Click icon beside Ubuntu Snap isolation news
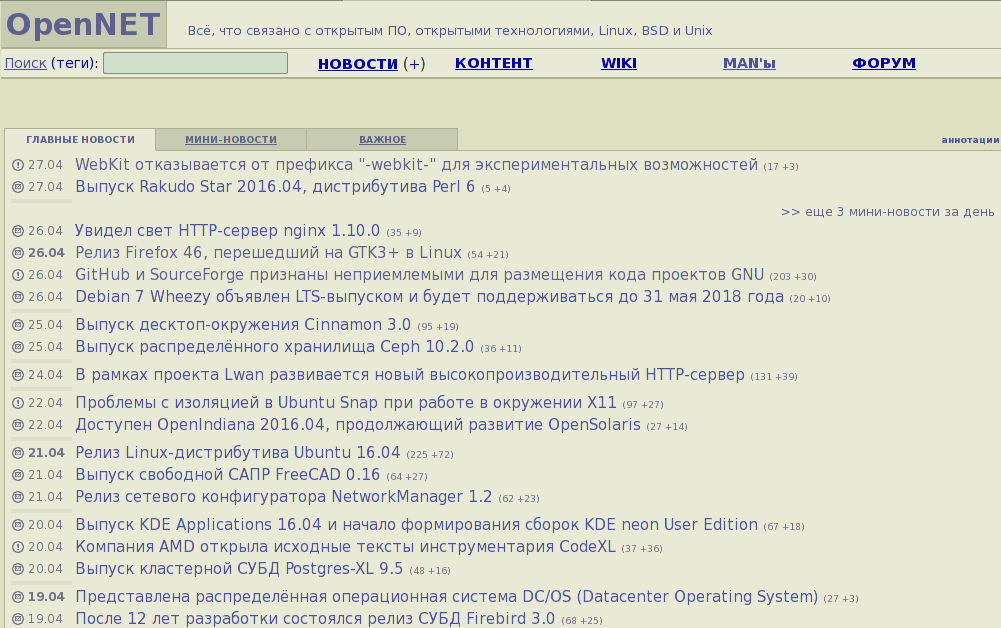The image size is (1001, 628). (18, 403)
